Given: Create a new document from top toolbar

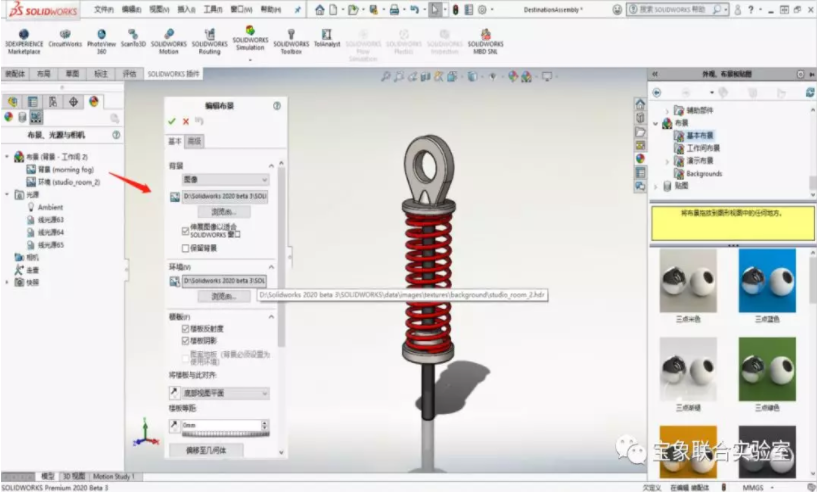Looking at the screenshot, I should (333, 9).
